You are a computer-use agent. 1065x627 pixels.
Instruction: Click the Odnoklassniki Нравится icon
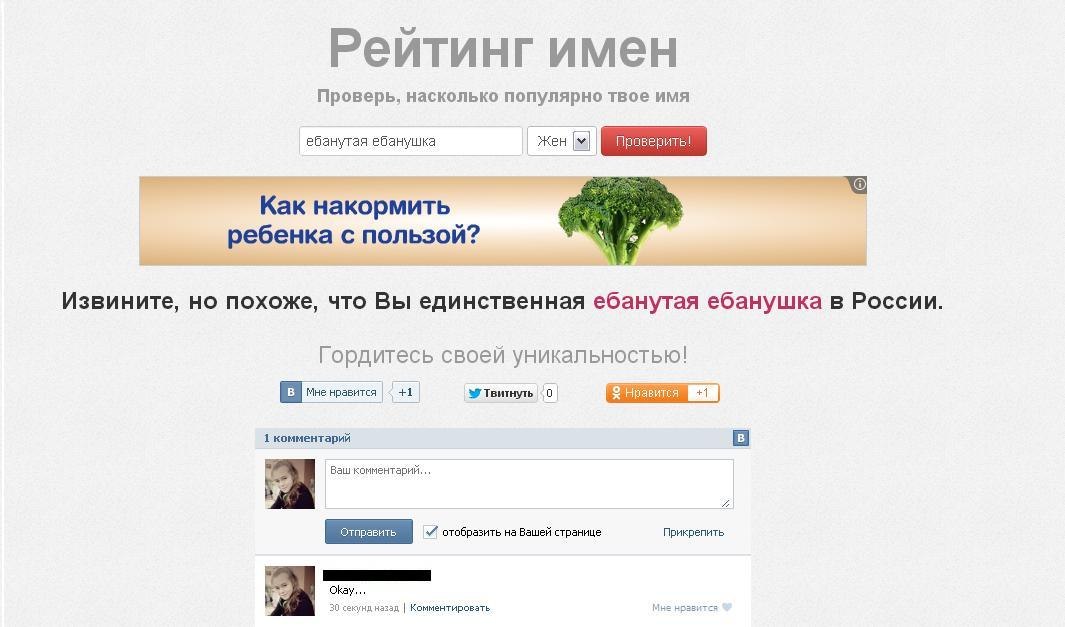point(616,393)
